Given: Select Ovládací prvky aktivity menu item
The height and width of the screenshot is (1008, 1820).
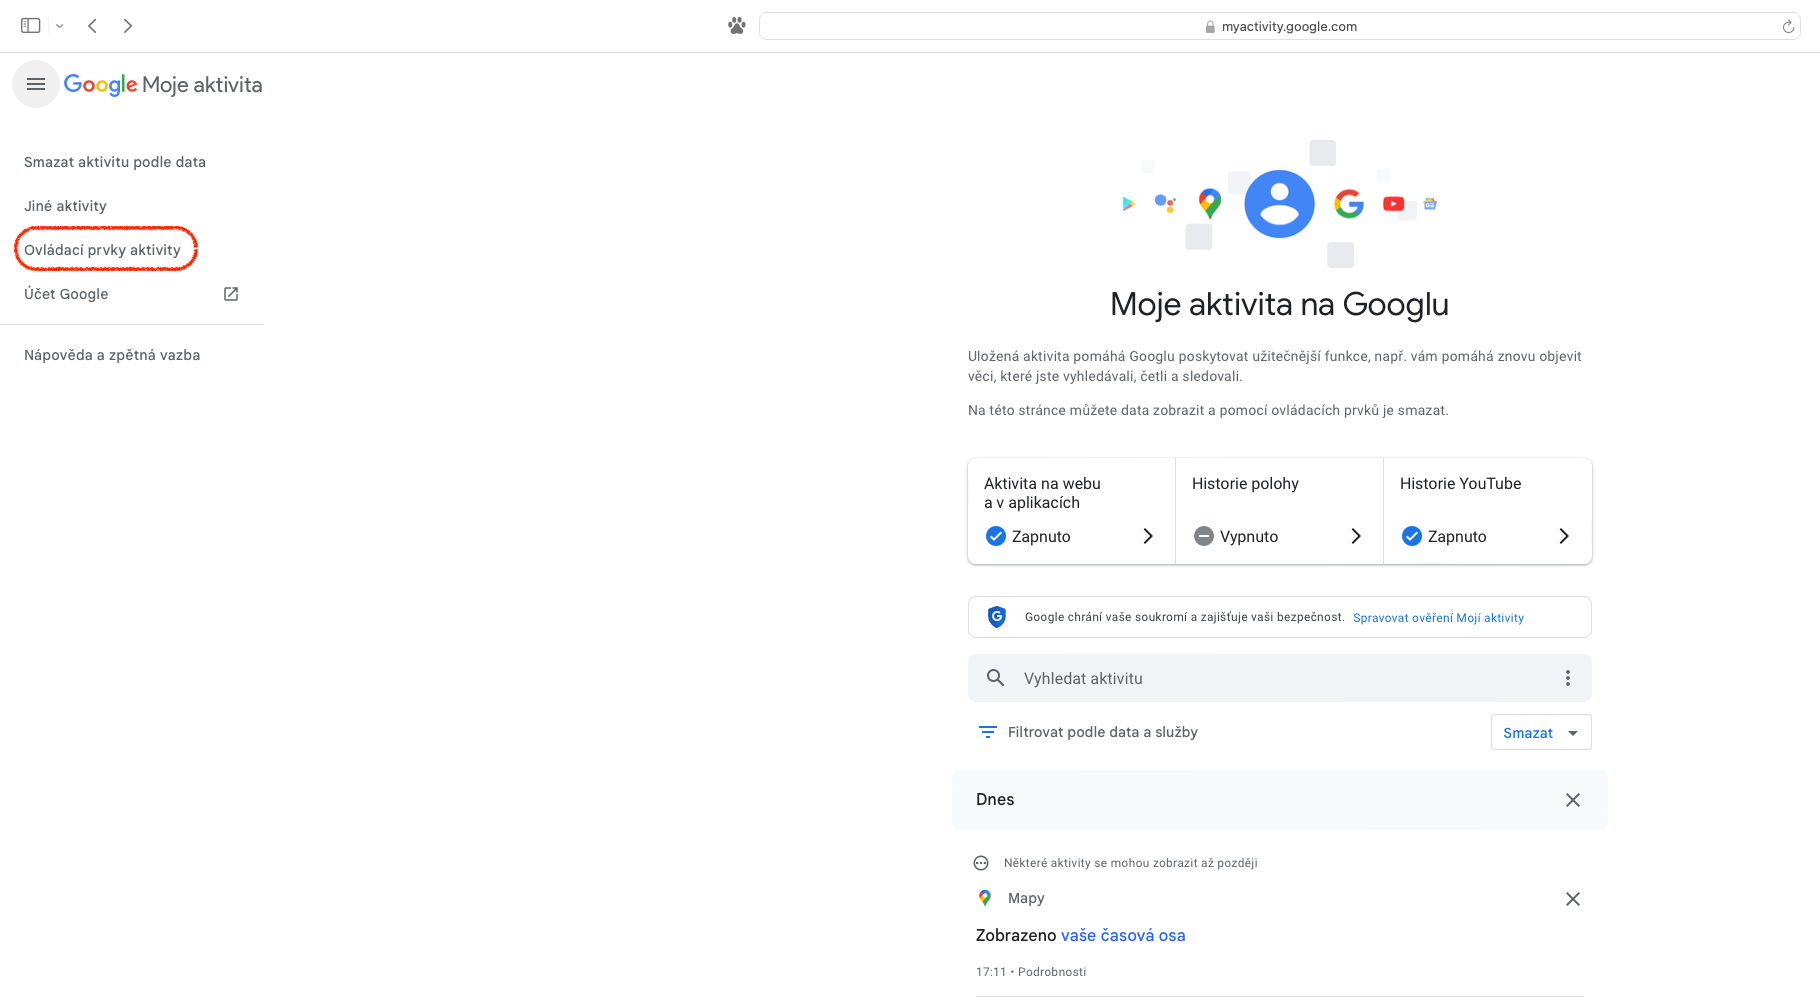Looking at the screenshot, I should (x=103, y=250).
